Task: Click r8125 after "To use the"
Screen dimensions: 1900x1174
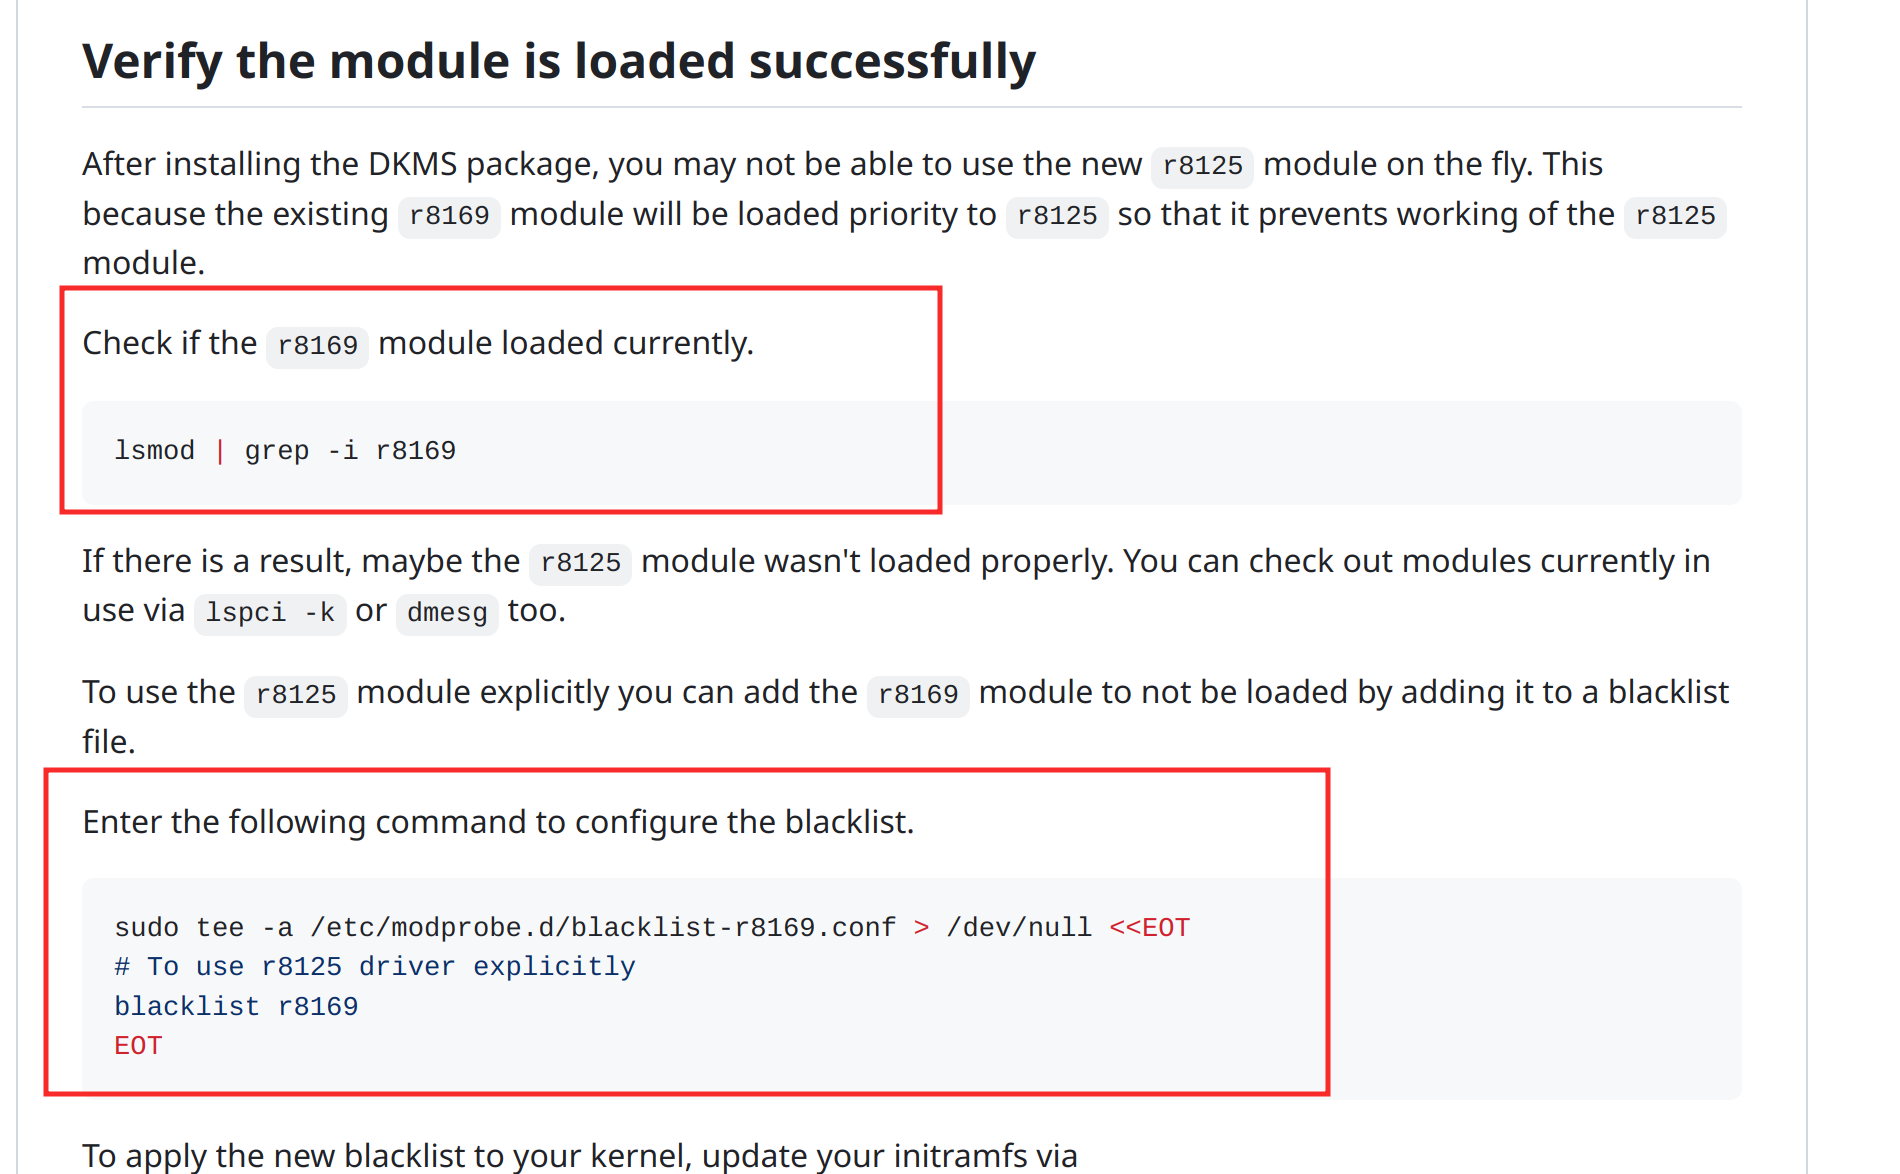Action: [x=295, y=694]
